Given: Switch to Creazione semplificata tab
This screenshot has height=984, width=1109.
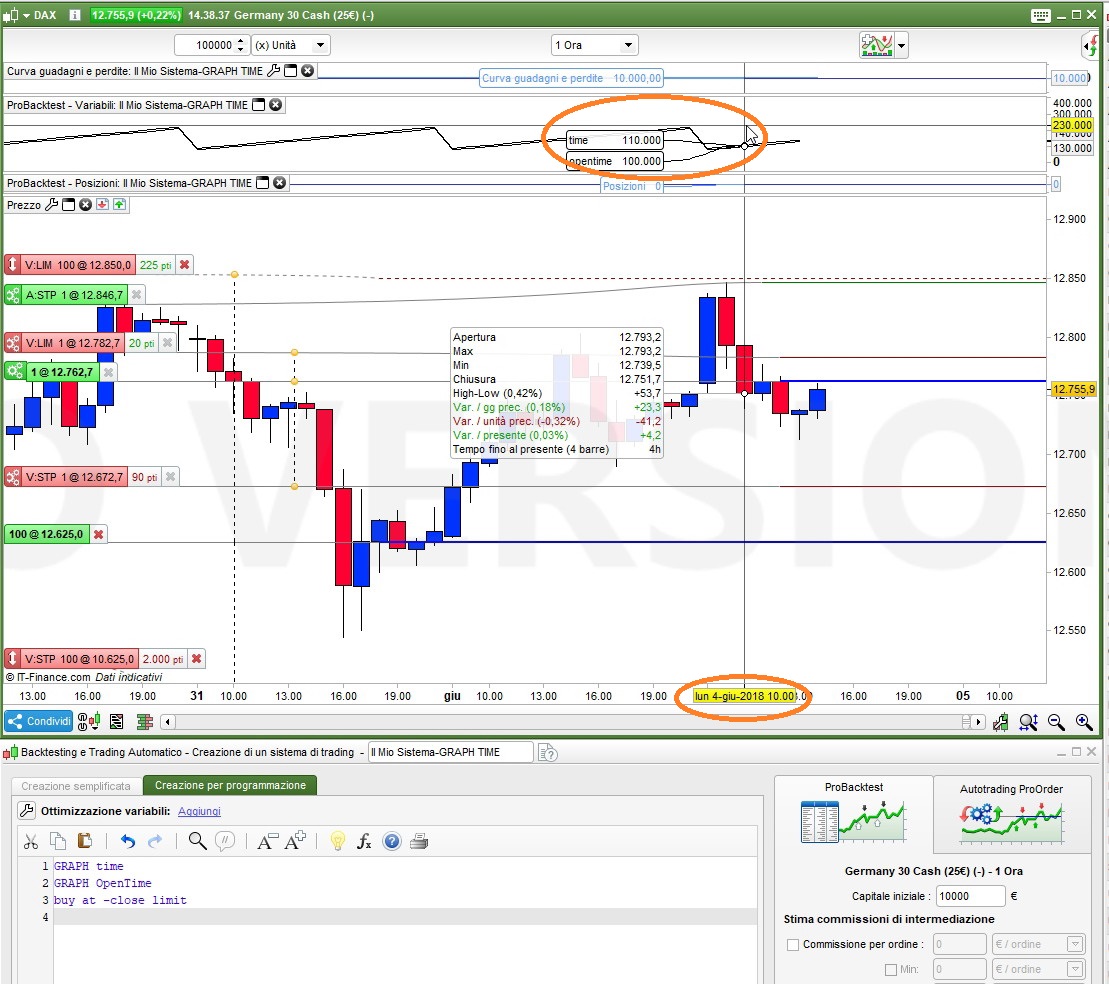Looking at the screenshot, I should click(x=76, y=786).
